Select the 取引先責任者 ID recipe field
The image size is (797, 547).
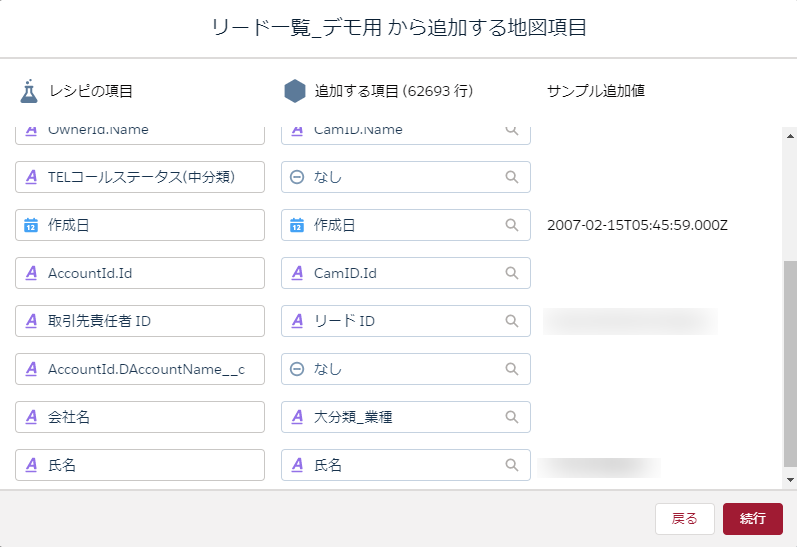pos(140,321)
